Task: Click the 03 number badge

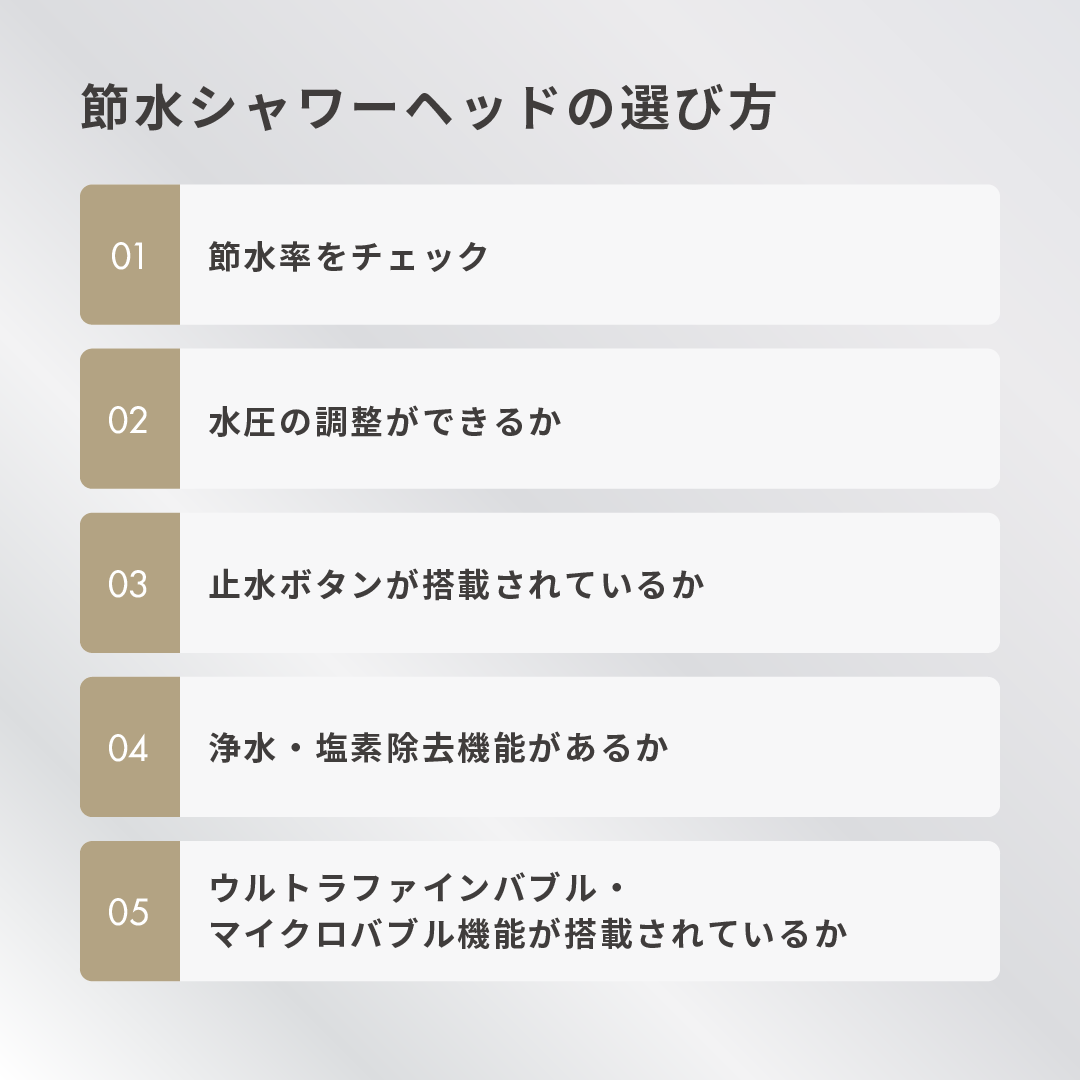Action: (129, 583)
